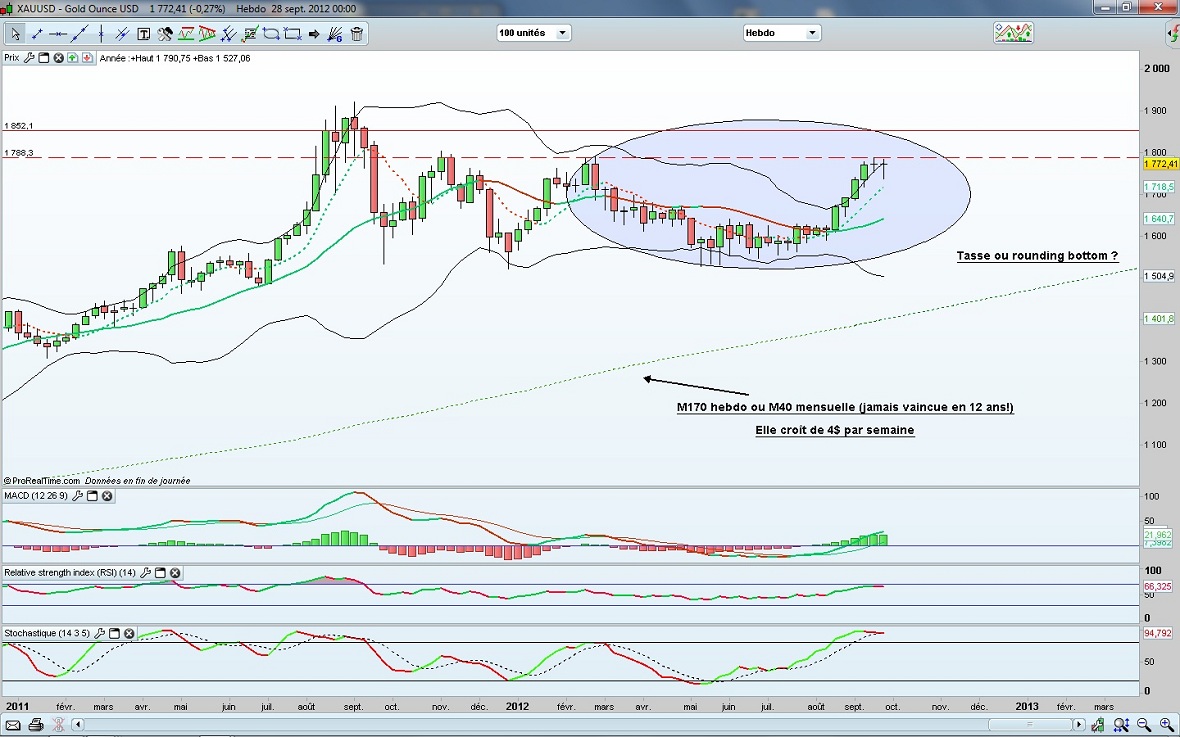Click the scrollbar right arrow
The height and width of the screenshot is (737, 1180).
[x=1079, y=724]
